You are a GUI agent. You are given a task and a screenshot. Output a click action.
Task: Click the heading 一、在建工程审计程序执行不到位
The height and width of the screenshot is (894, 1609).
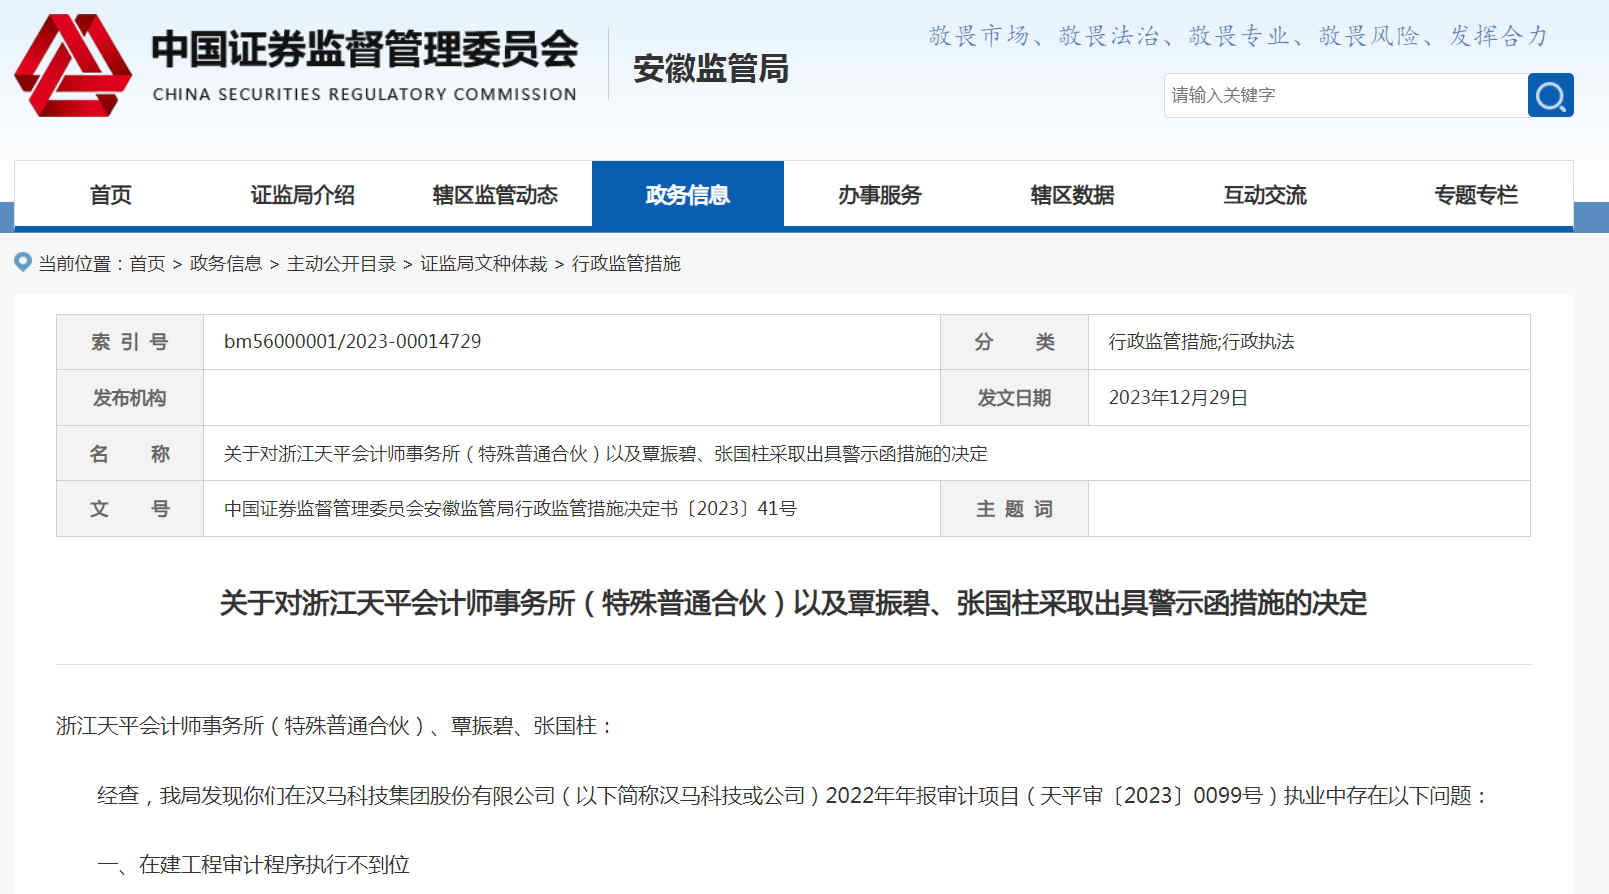click(253, 865)
